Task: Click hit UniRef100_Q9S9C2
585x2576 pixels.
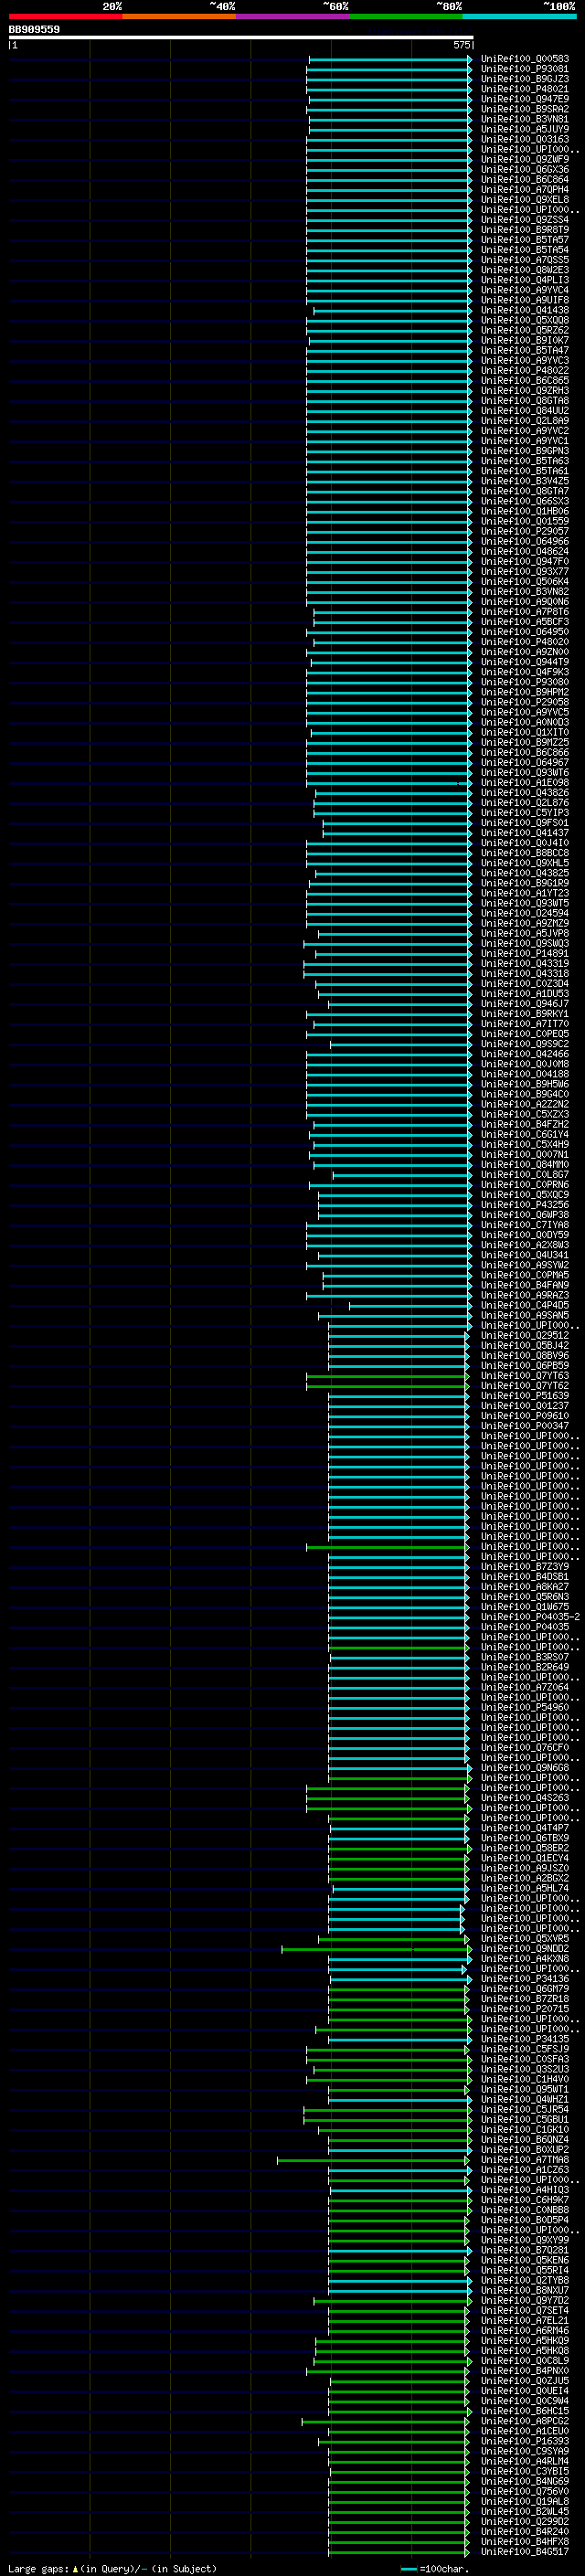Action: point(525,1045)
